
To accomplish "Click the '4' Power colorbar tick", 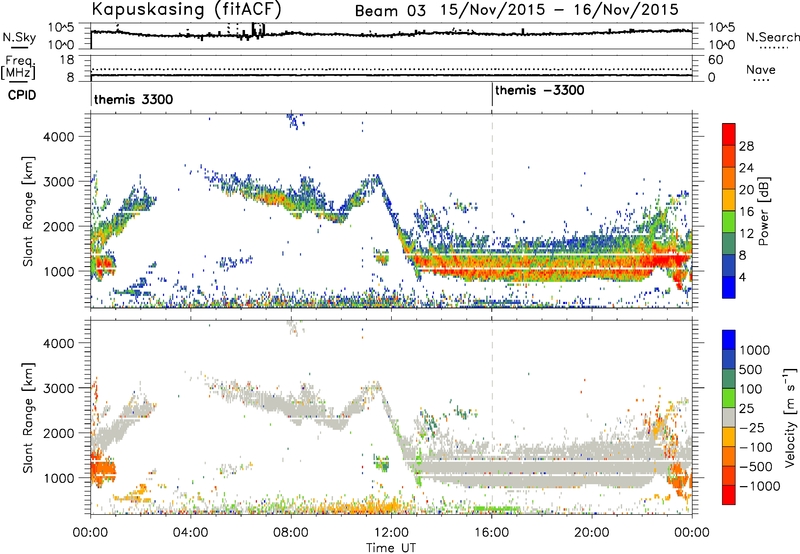I will (742, 277).
